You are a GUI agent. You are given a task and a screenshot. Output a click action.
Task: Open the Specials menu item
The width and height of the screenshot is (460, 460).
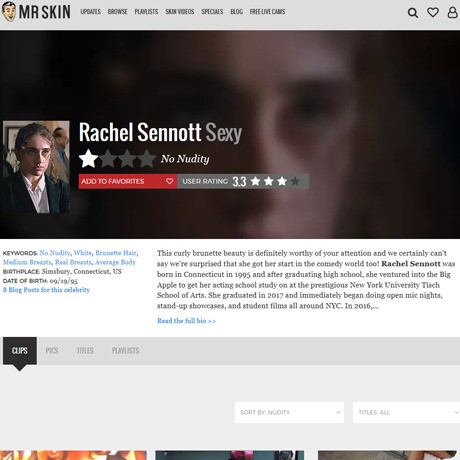coord(212,12)
